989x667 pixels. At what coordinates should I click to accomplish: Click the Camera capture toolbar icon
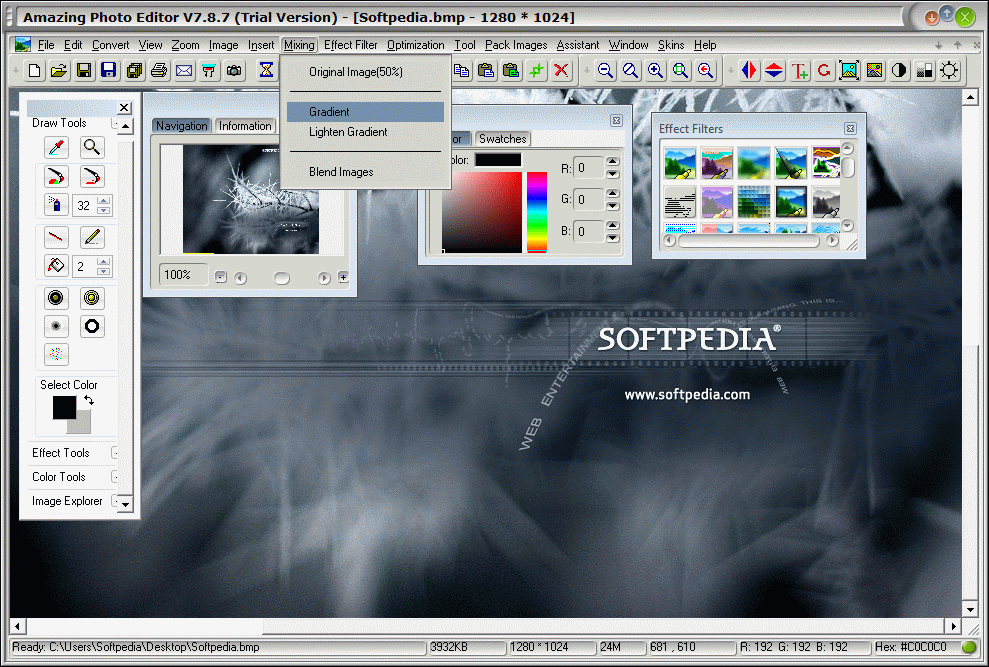(234, 70)
